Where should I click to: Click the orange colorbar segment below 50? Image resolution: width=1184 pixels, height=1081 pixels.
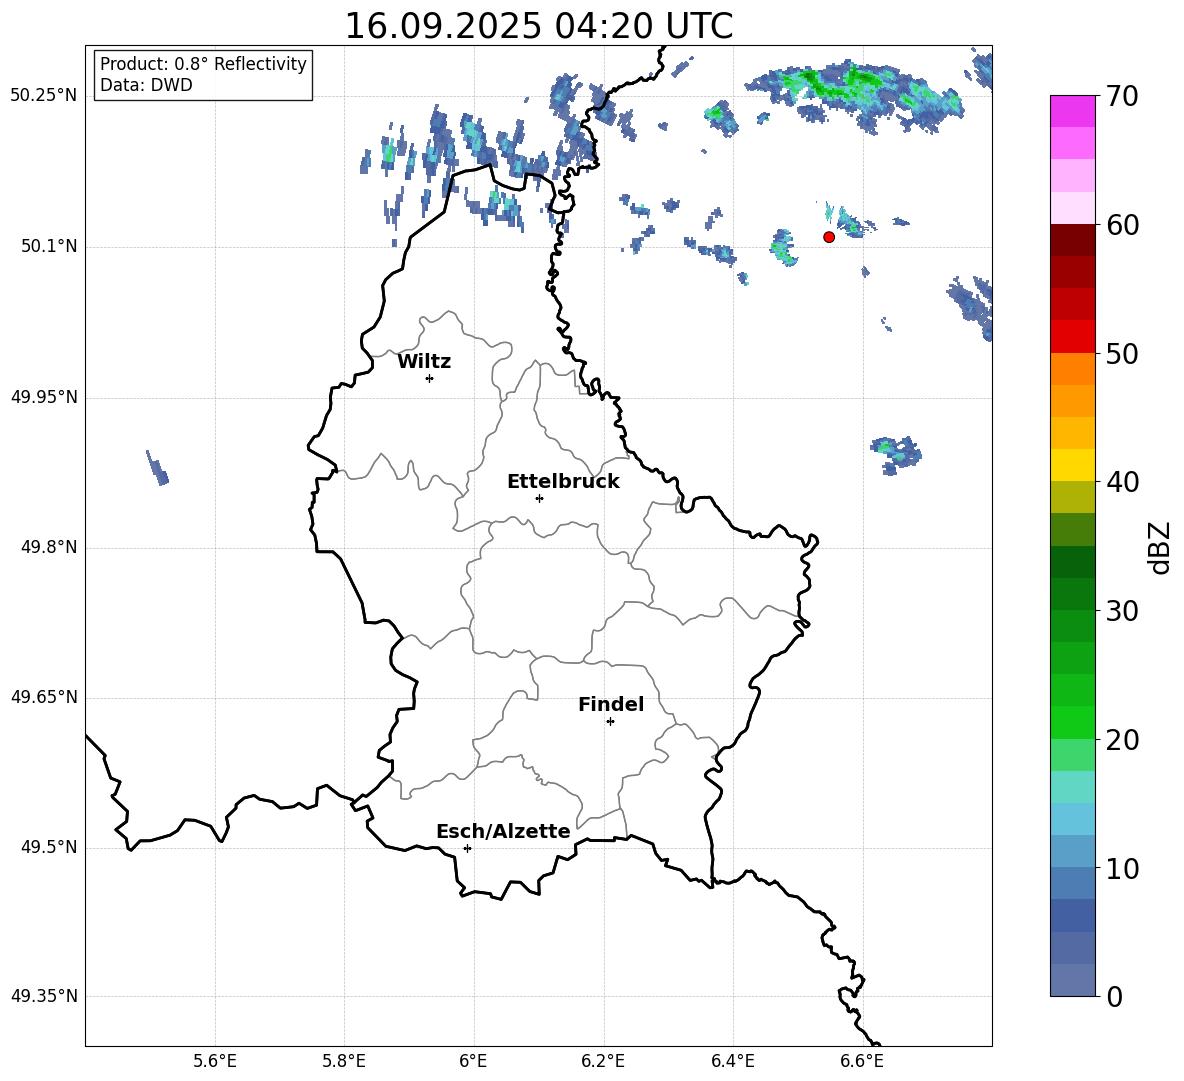click(1072, 369)
